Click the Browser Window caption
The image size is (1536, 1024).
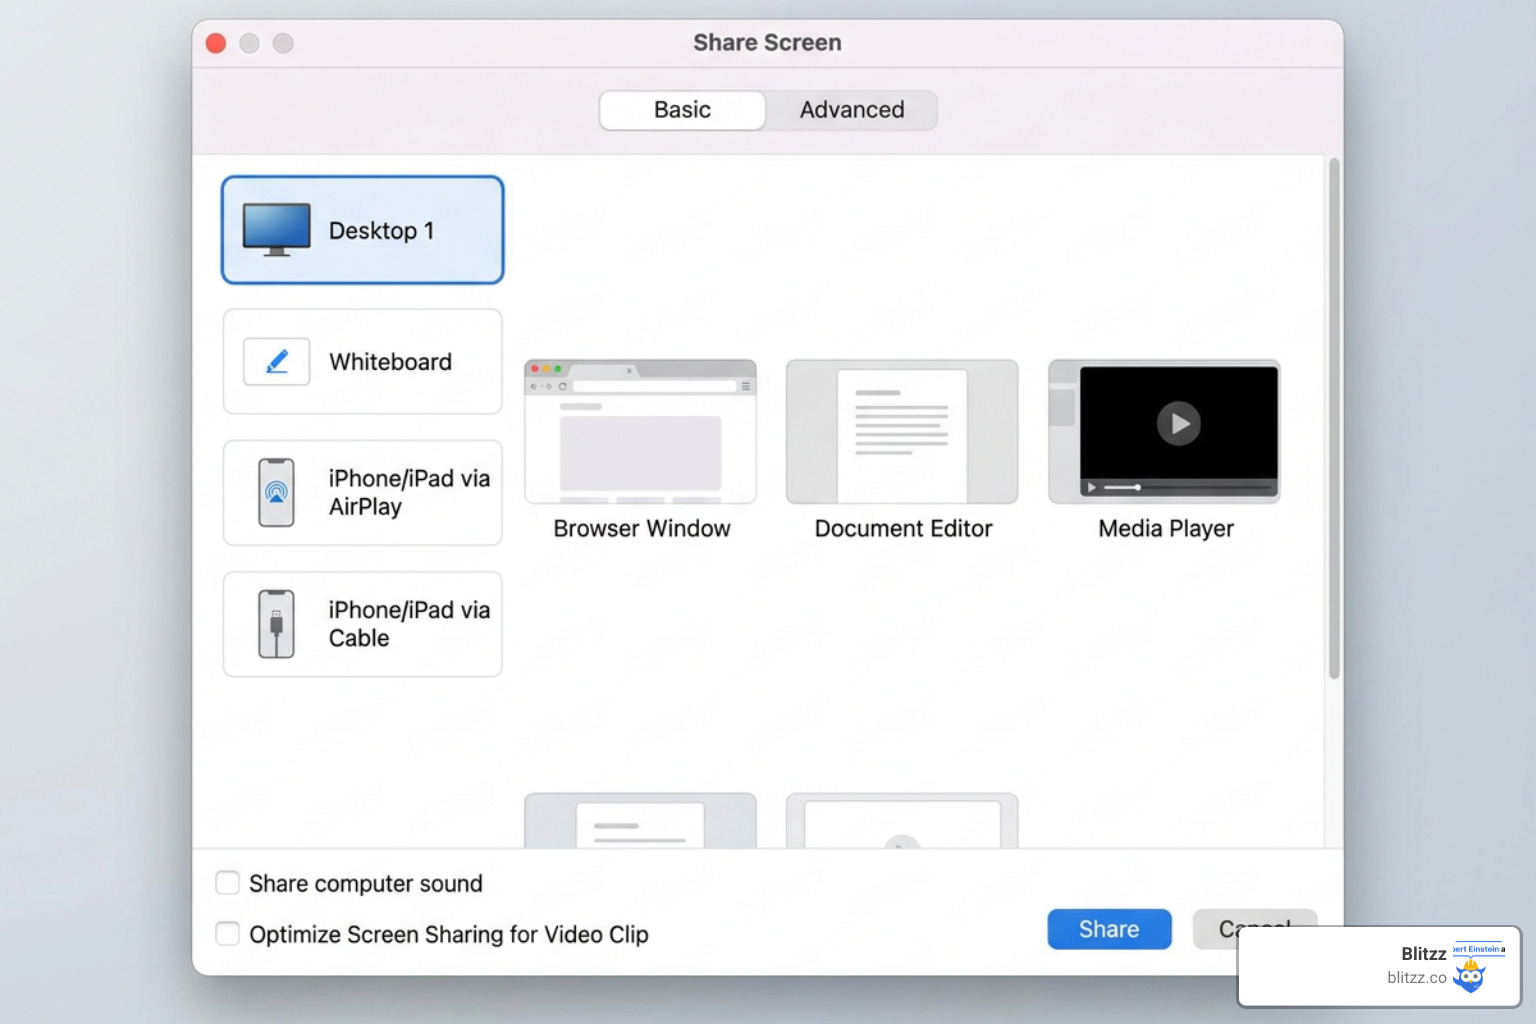click(x=642, y=528)
